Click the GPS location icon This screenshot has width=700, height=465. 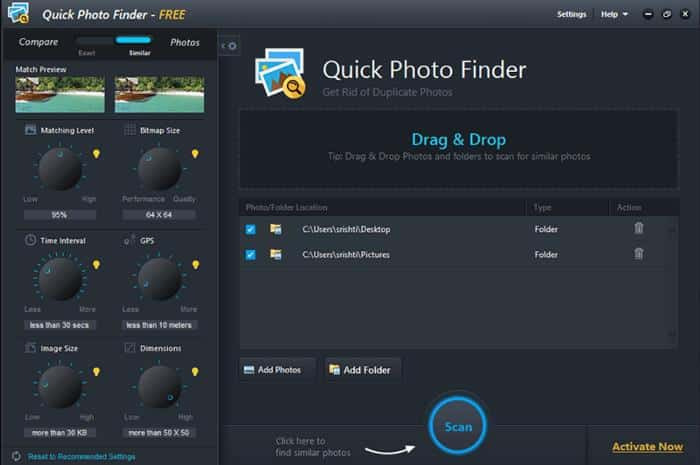(x=129, y=240)
